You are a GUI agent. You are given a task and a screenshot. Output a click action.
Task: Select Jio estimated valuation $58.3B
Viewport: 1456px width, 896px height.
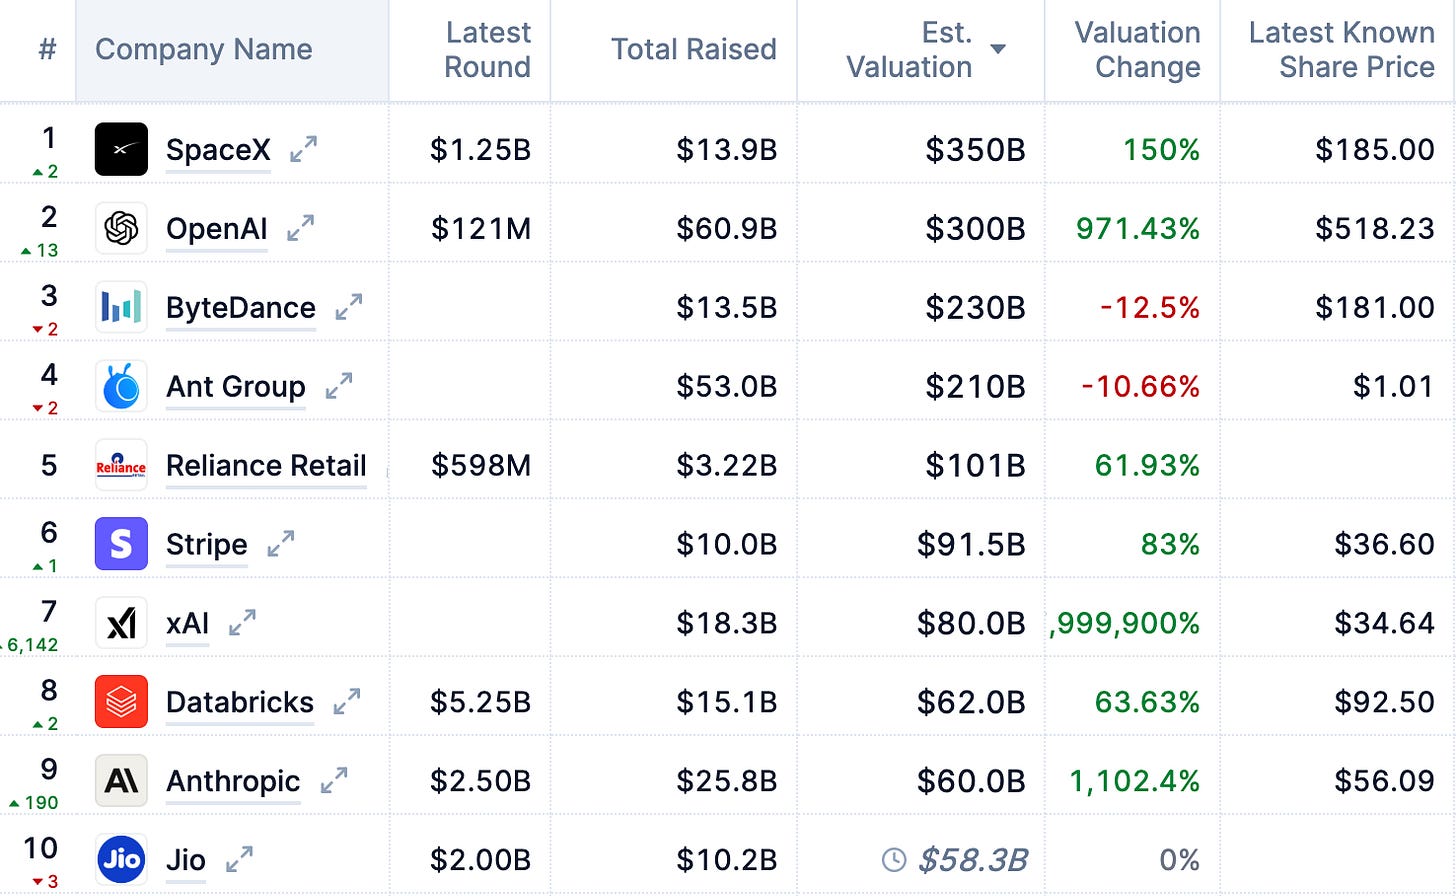click(x=973, y=861)
